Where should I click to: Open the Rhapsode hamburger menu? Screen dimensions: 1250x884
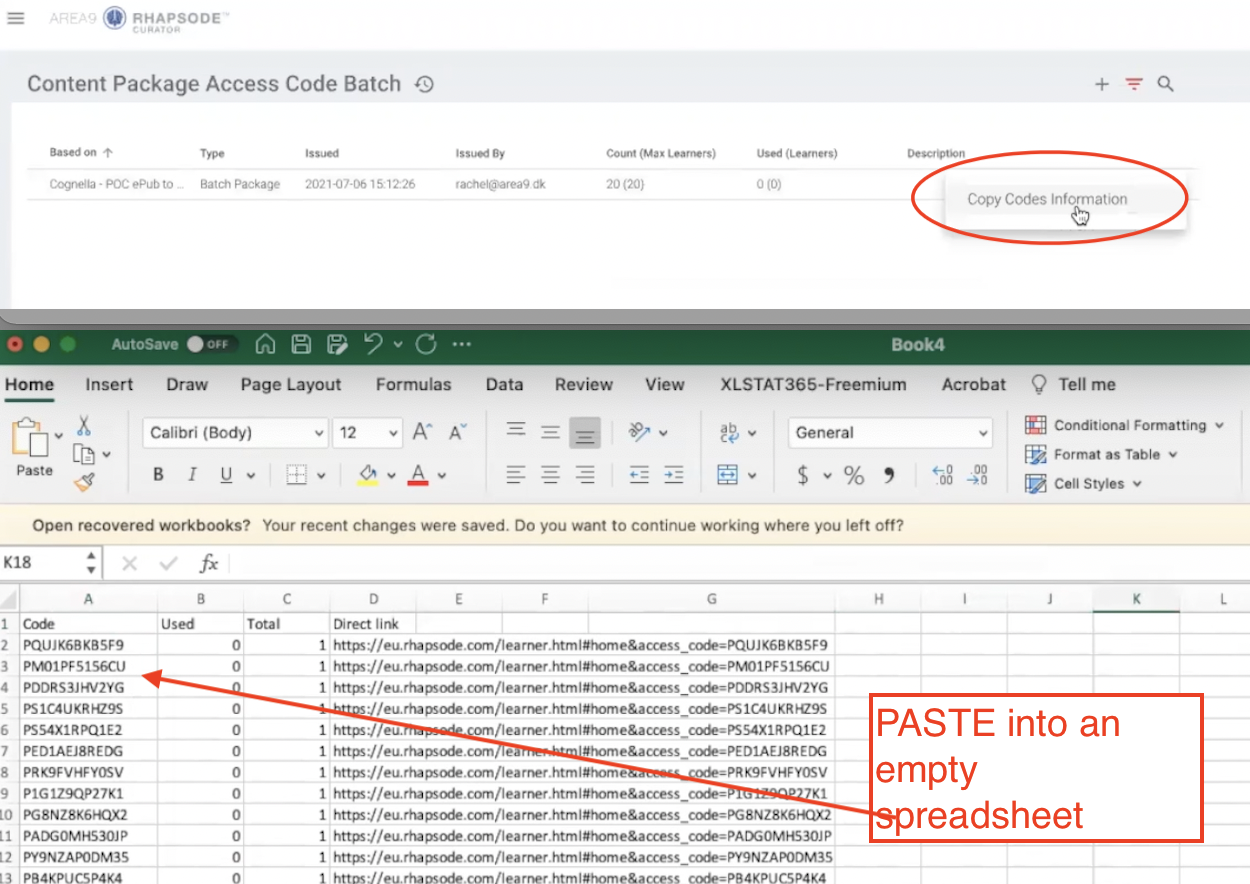[15, 18]
